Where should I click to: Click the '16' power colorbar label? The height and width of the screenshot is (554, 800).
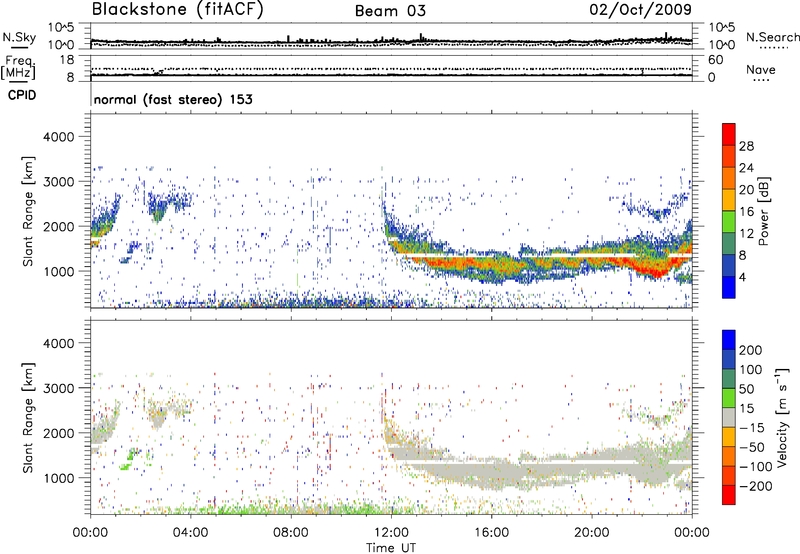(746, 212)
